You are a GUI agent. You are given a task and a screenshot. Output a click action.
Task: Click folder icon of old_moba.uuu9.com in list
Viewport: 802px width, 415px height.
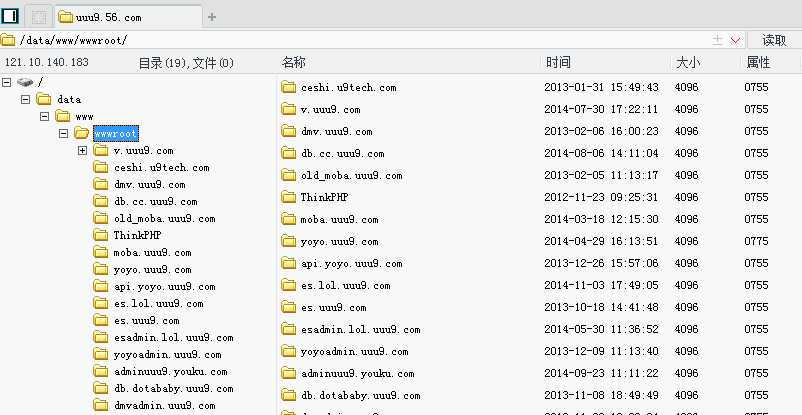tap(288, 175)
